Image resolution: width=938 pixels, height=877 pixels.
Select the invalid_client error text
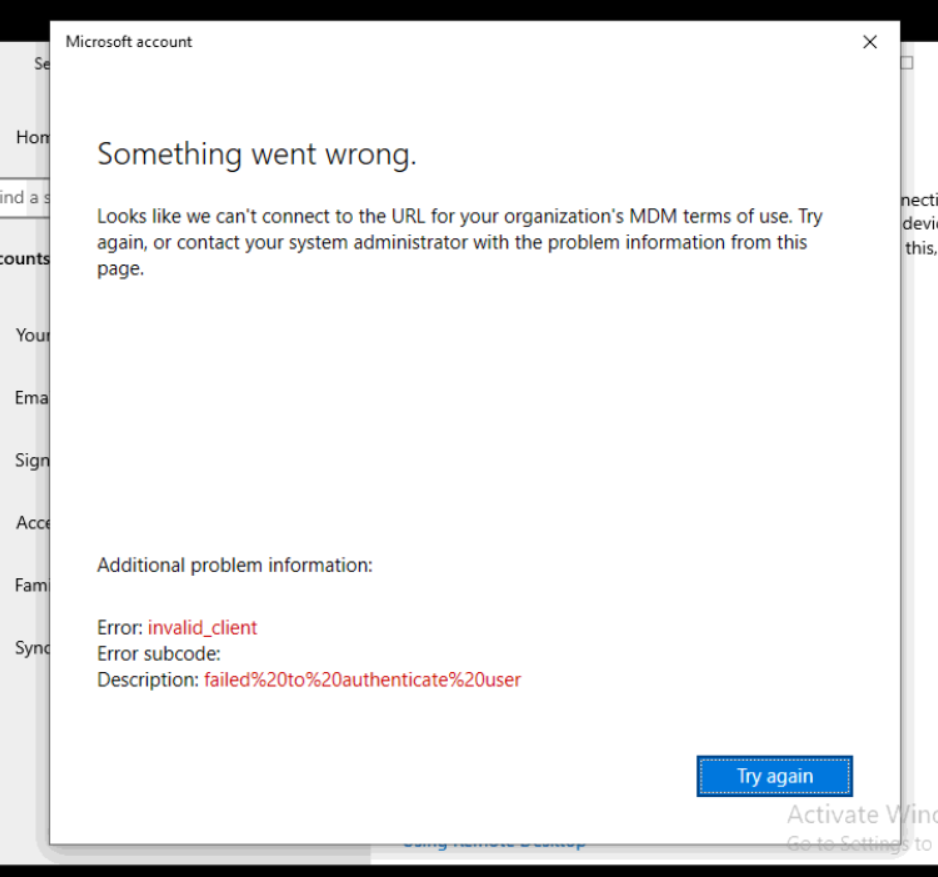pos(202,628)
